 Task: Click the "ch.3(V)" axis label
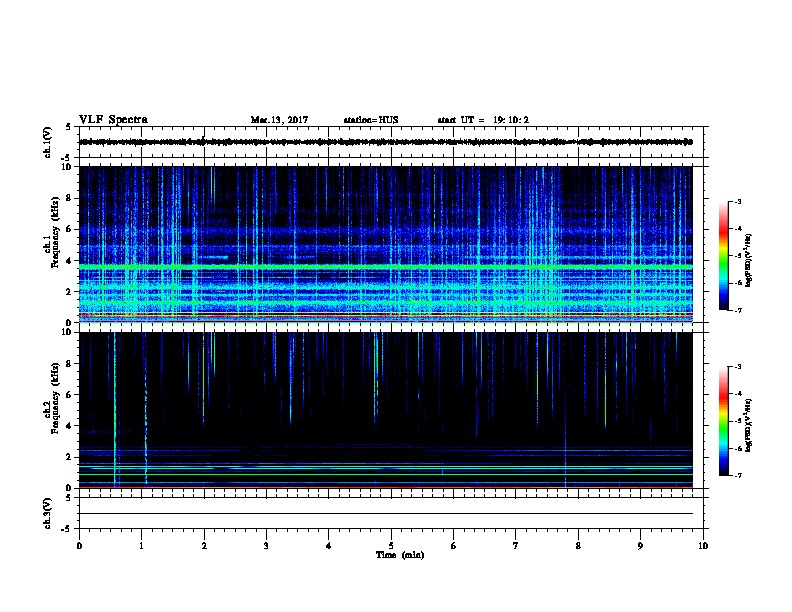48,513
